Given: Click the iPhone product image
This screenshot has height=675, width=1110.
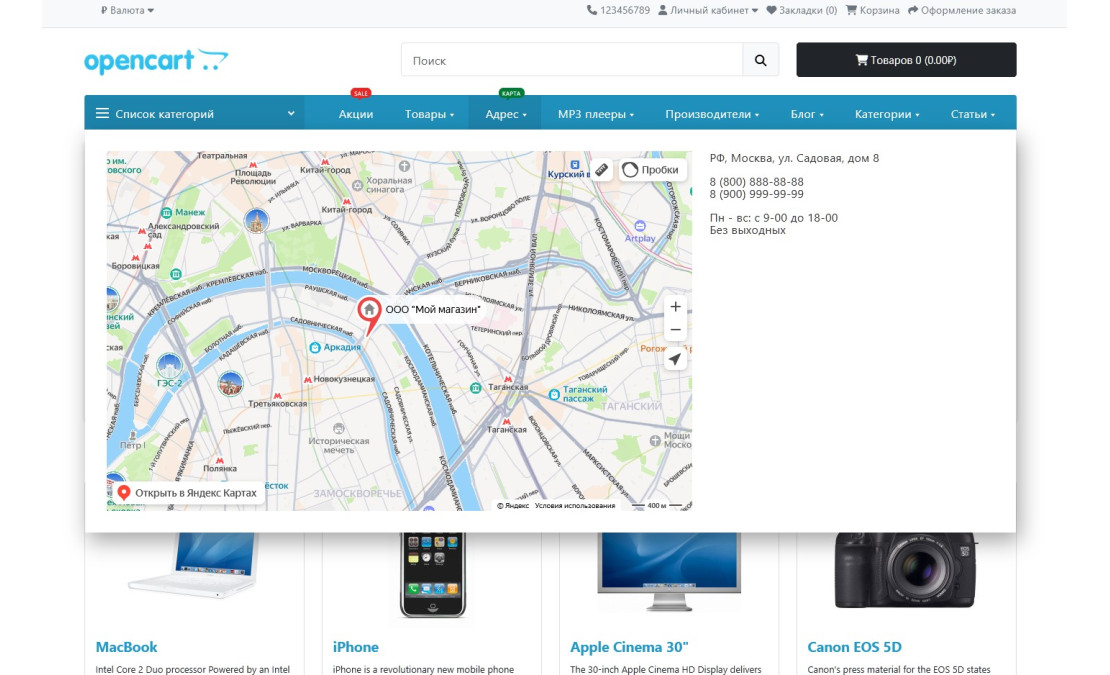Looking at the screenshot, I should 433,575.
